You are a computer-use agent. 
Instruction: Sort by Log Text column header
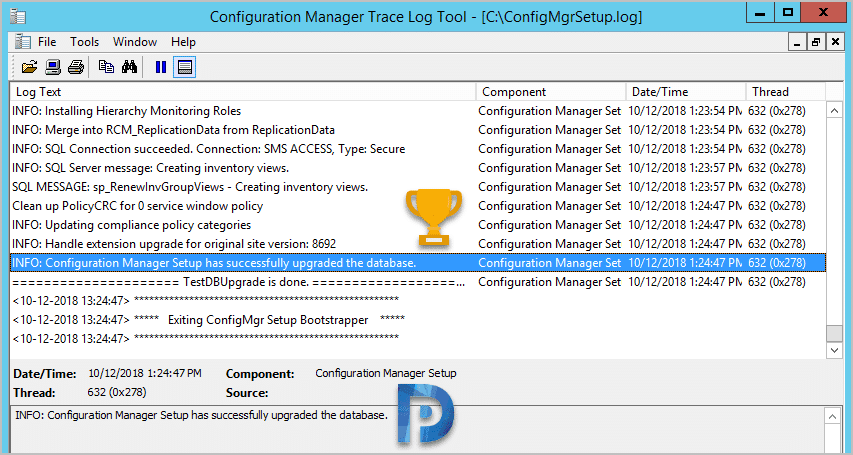tap(243, 92)
